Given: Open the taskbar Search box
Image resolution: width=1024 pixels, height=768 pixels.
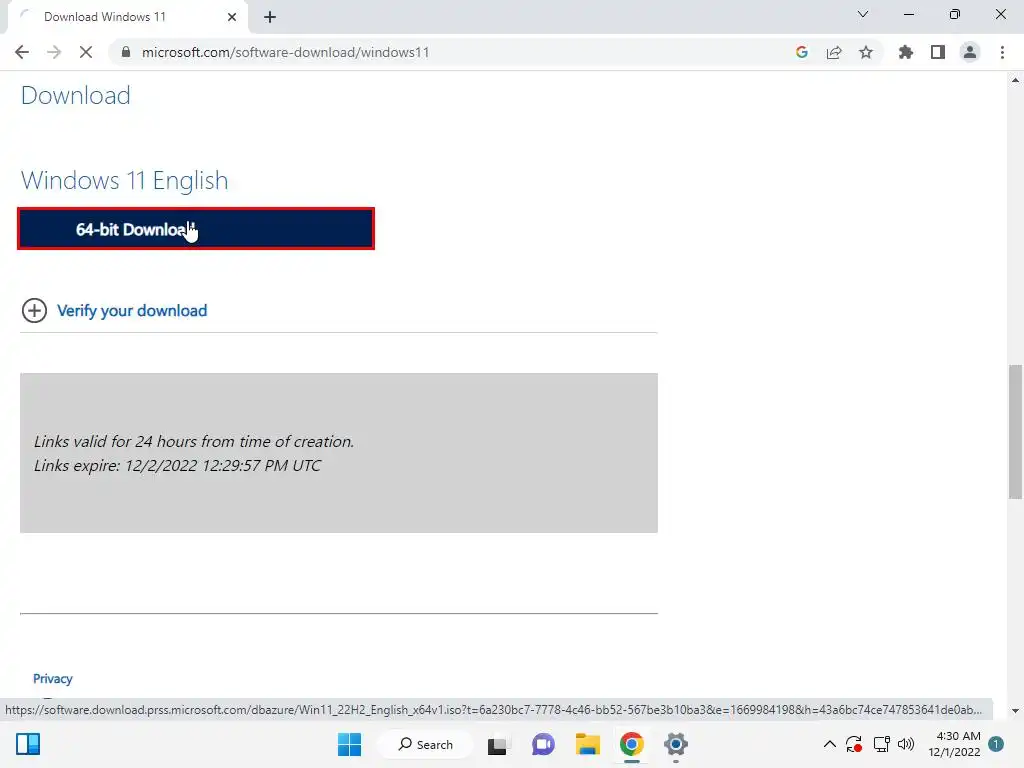Looking at the screenshot, I should [426, 744].
